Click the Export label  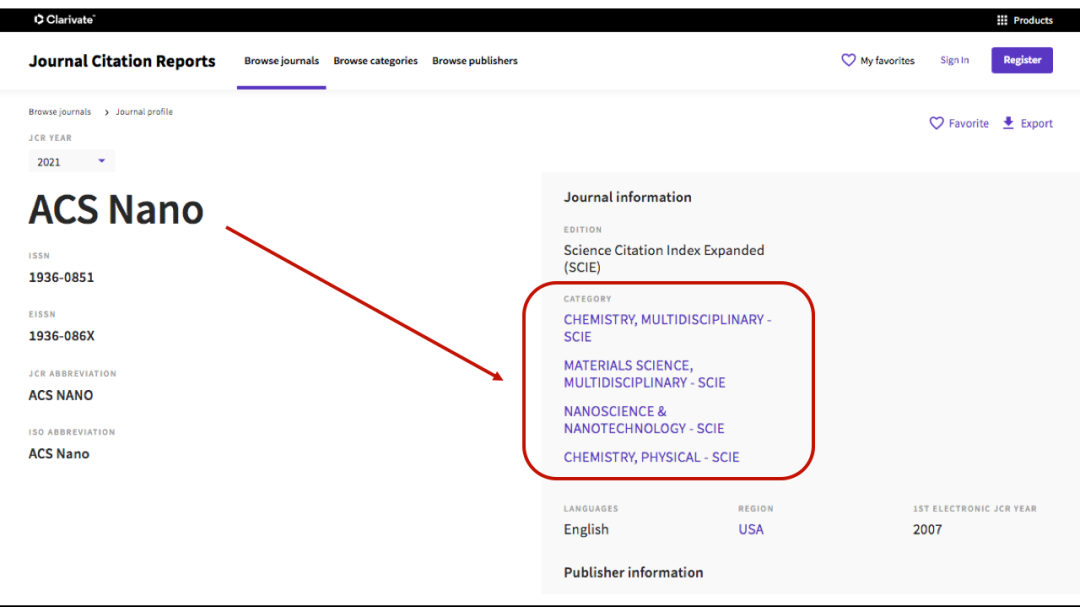click(x=1037, y=123)
